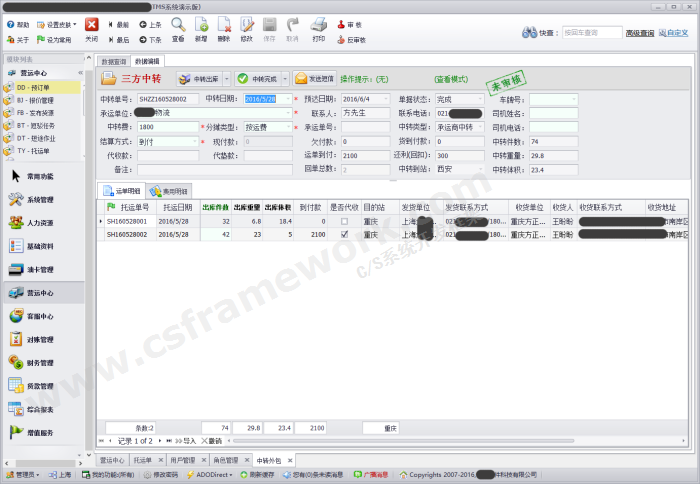Click the 修改 (edit) toolbar icon

(x=246, y=27)
